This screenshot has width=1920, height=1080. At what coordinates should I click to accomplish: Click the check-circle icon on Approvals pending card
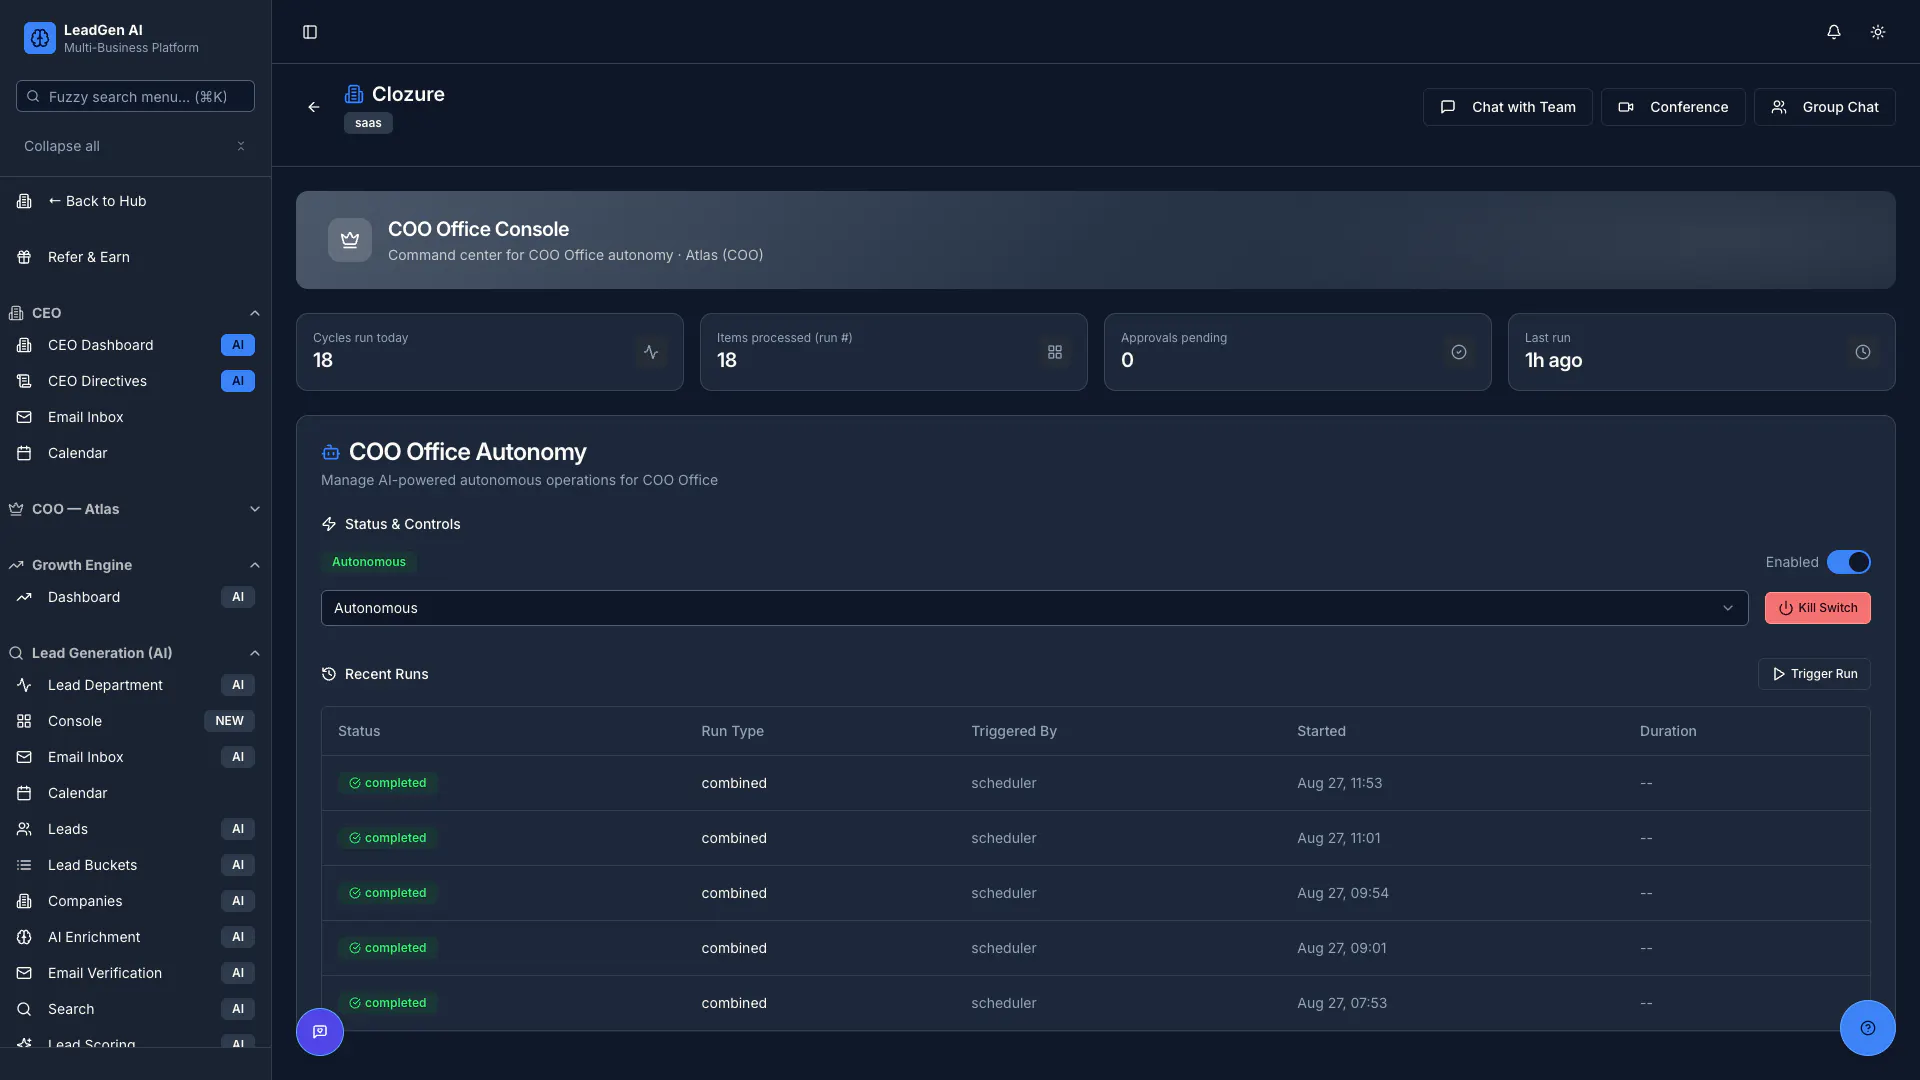click(x=1459, y=352)
